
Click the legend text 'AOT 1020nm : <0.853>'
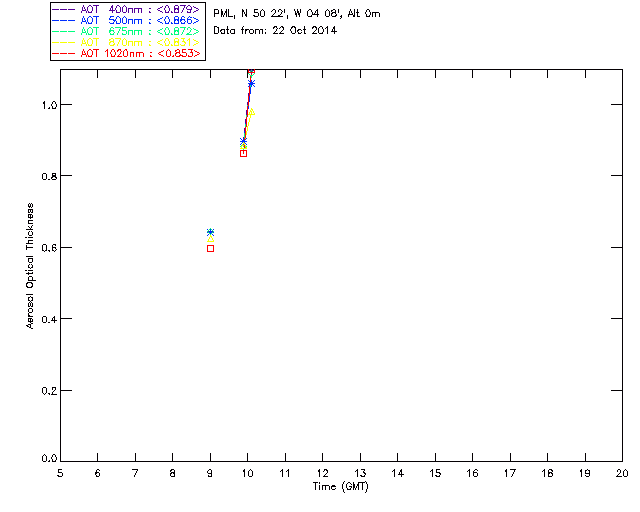point(140,53)
